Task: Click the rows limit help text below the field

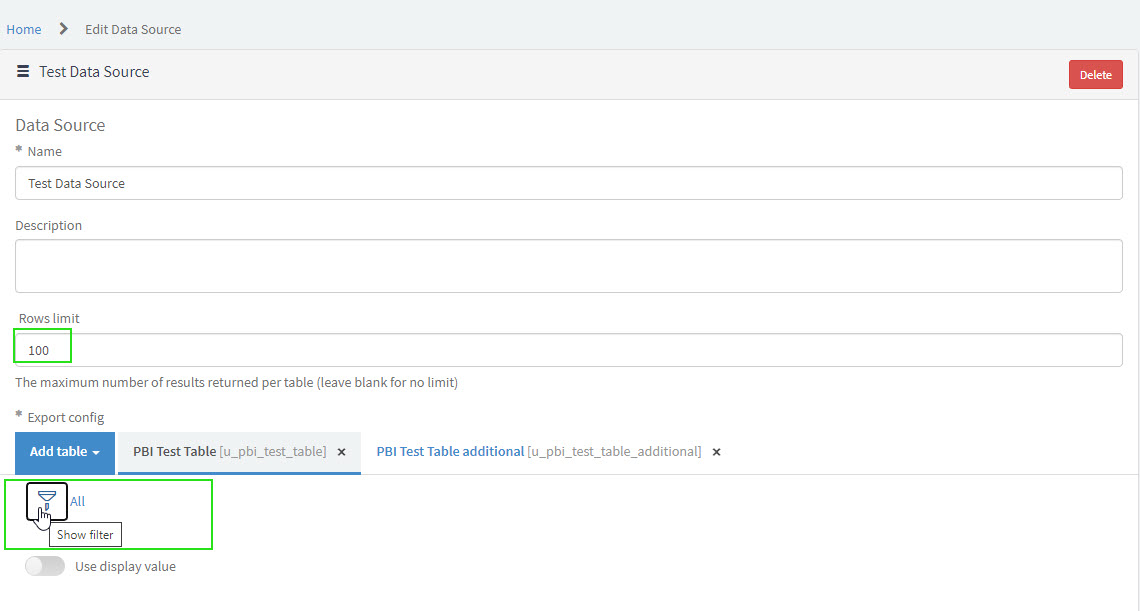Action: (236, 383)
